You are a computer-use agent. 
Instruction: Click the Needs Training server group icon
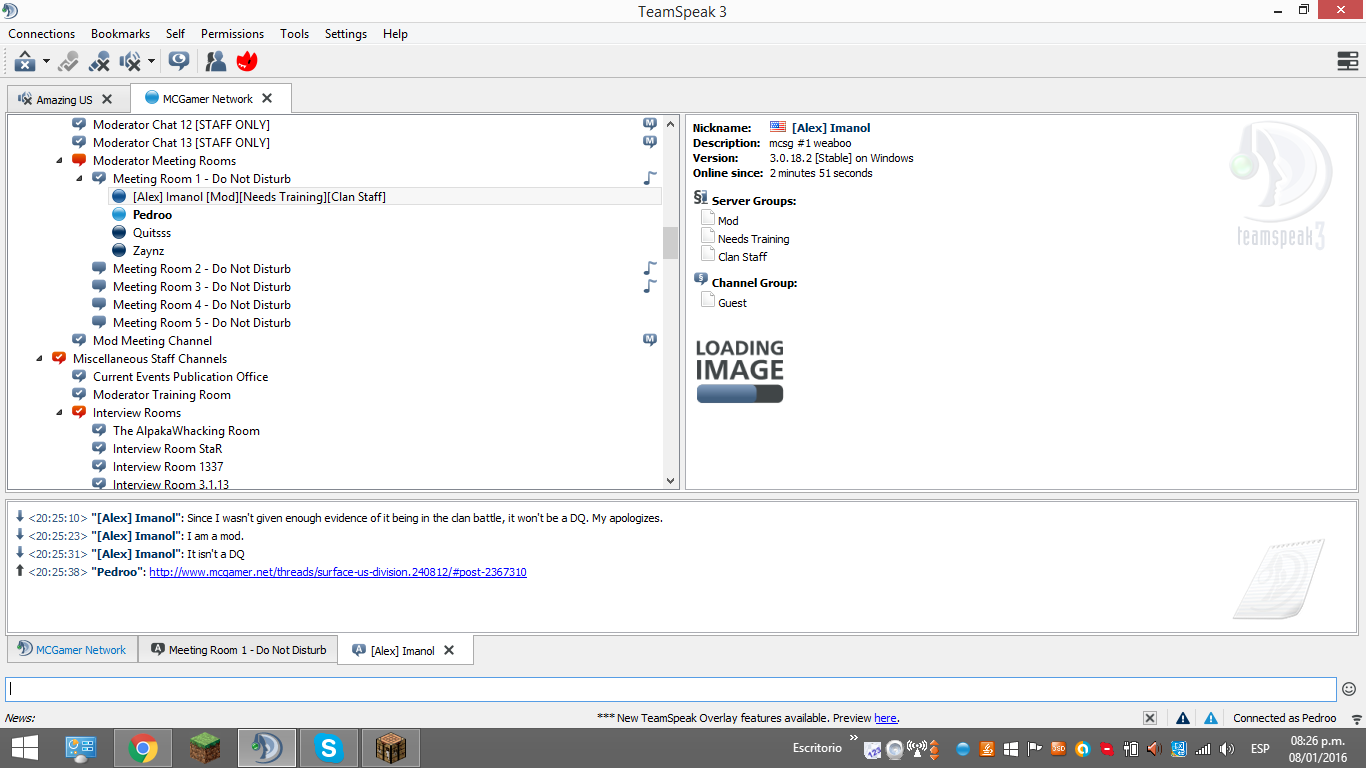708,238
